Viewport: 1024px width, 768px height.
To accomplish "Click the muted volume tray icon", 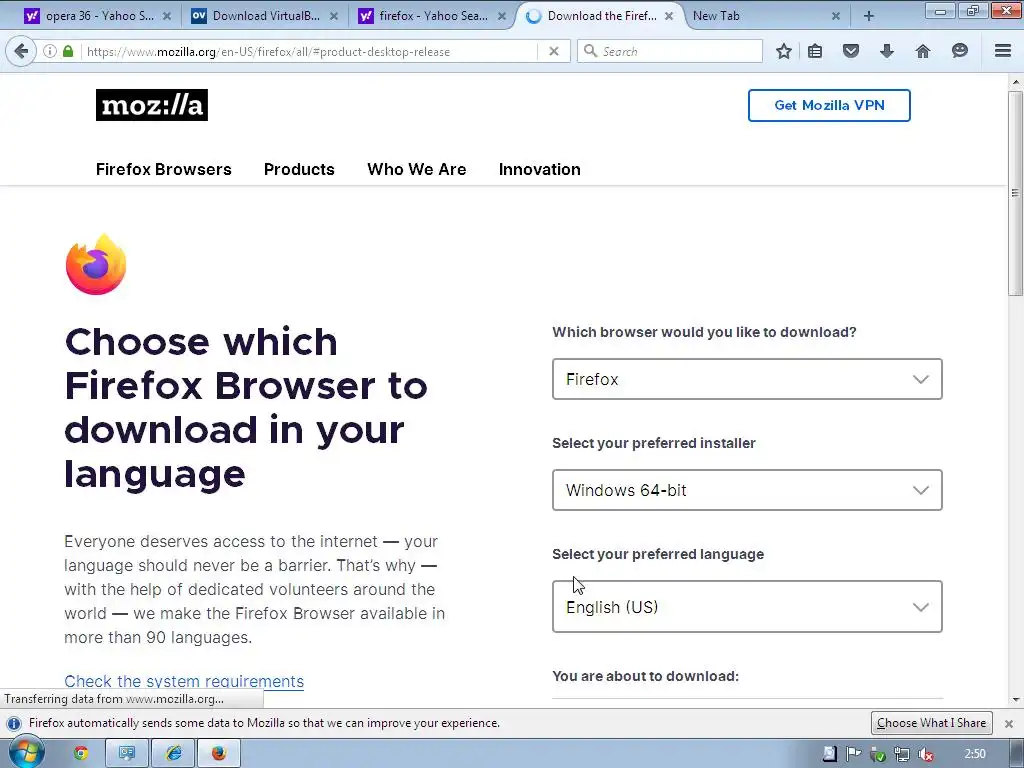I will 926,754.
